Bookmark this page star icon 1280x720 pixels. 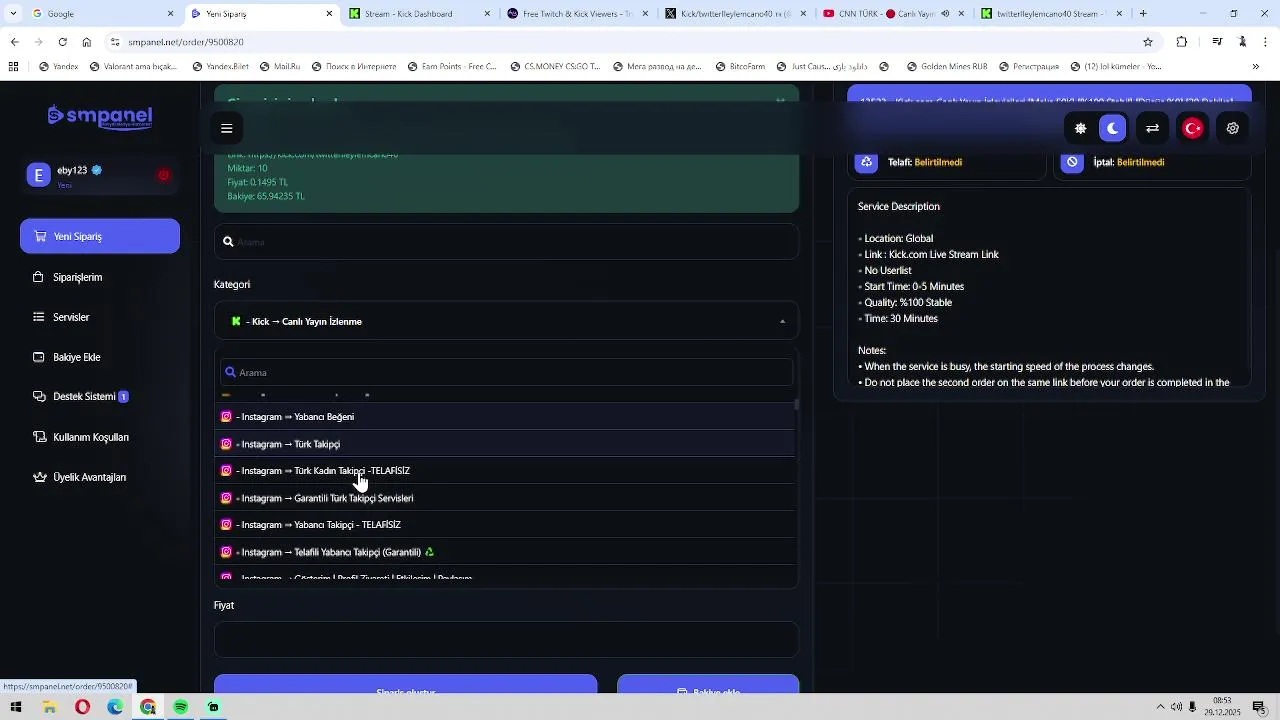tap(1148, 42)
